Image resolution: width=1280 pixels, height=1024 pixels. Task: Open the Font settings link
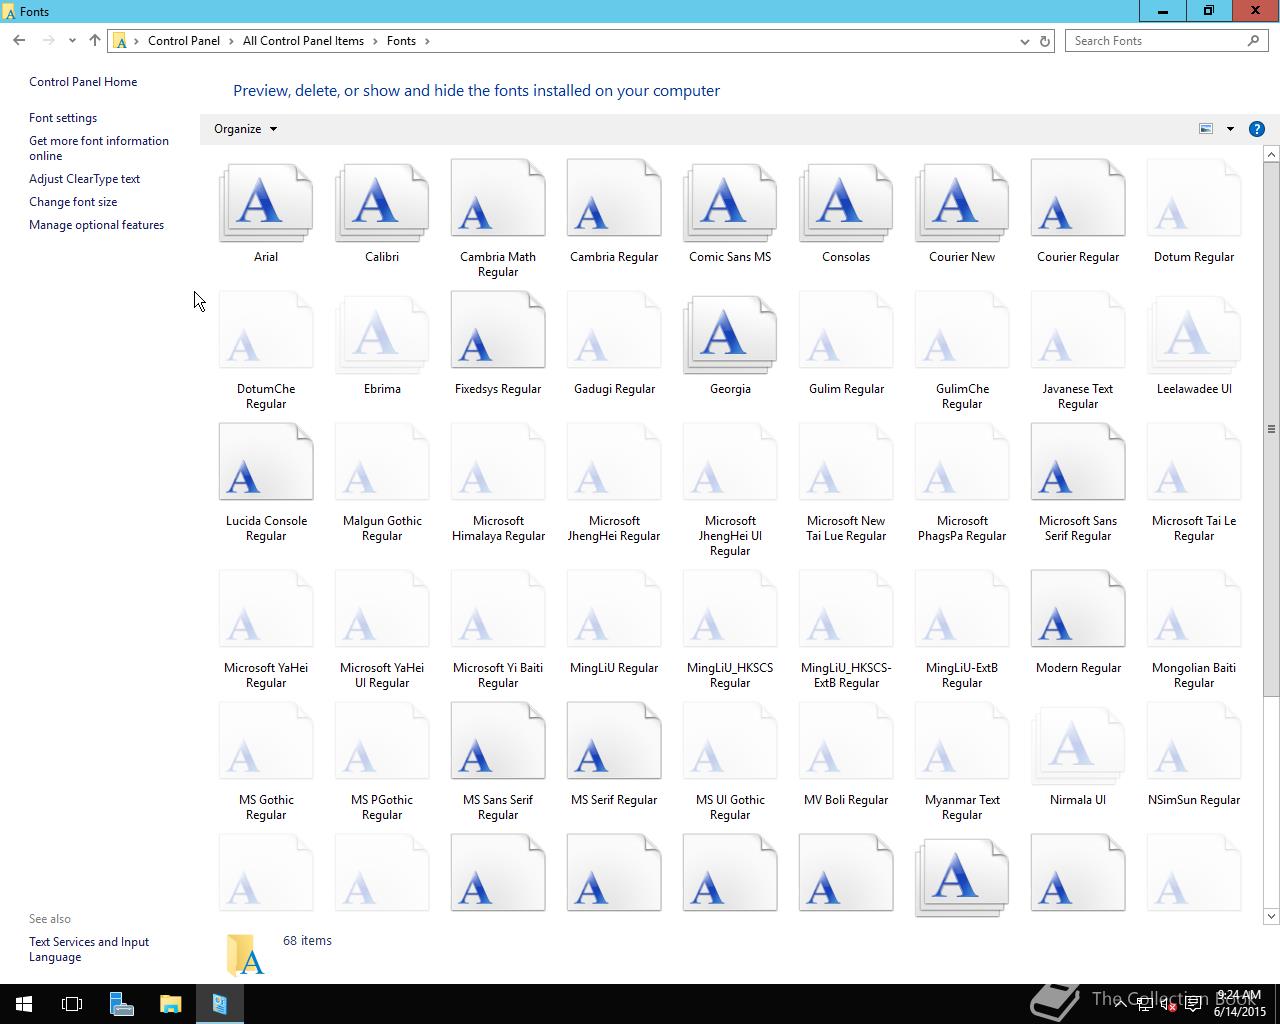coord(63,118)
